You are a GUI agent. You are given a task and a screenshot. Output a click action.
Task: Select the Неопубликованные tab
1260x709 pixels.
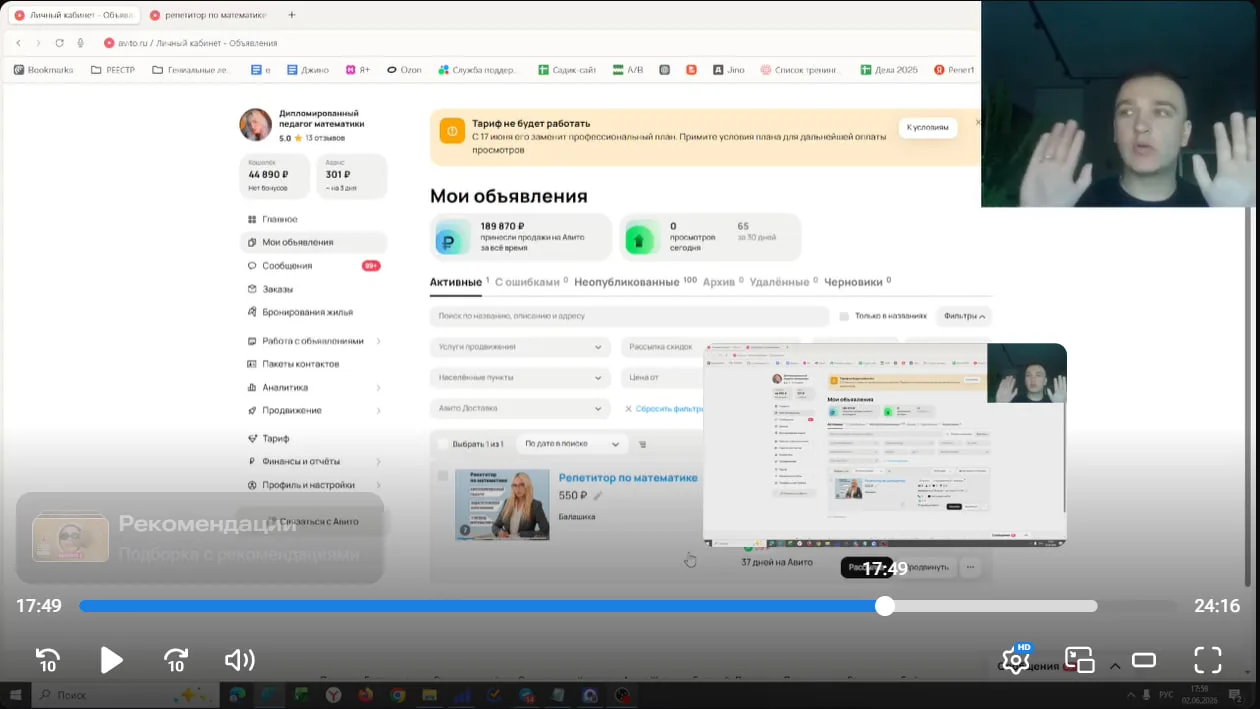tap(626, 282)
